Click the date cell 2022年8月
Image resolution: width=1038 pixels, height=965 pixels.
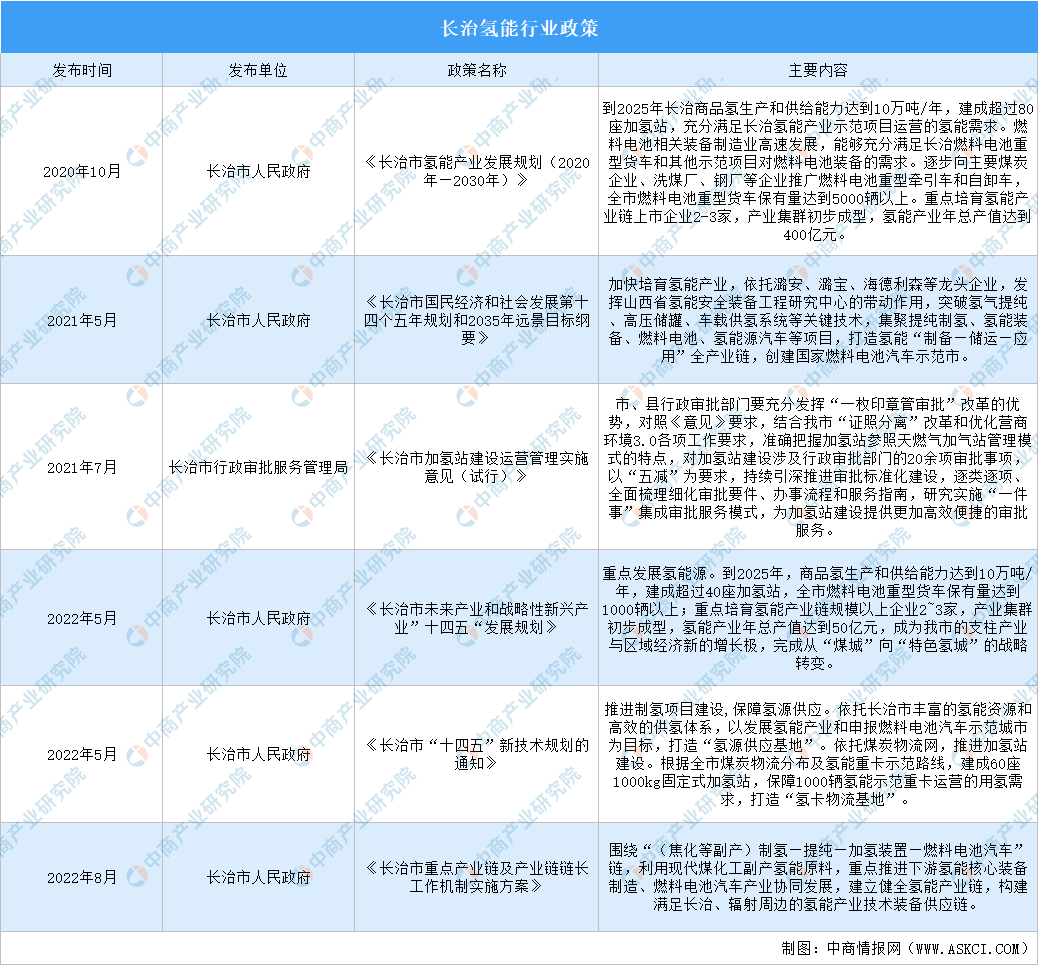coord(81,878)
